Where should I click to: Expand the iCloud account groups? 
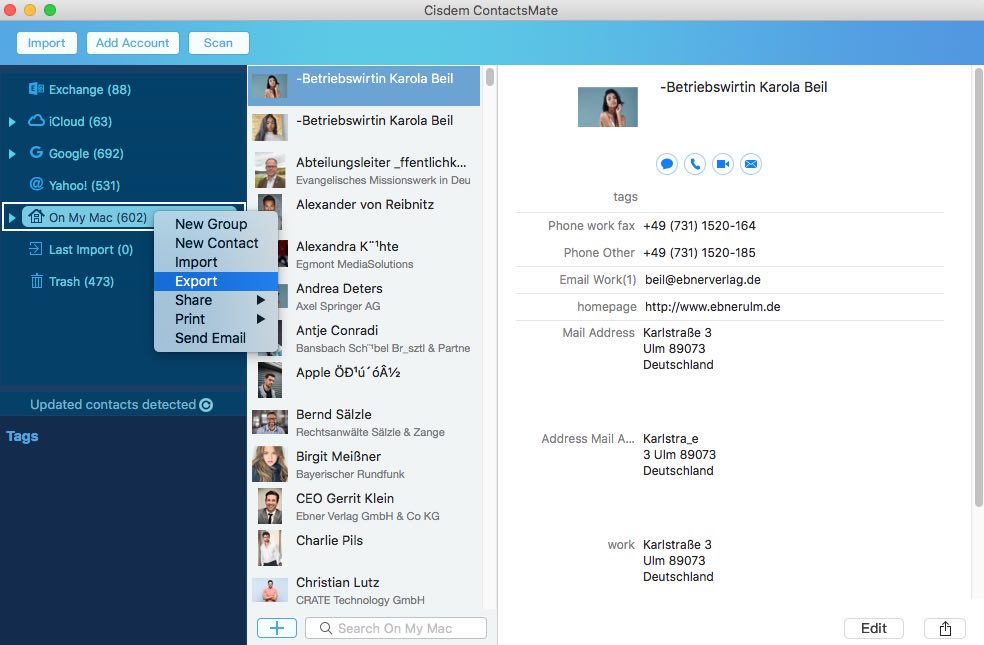pos(12,122)
